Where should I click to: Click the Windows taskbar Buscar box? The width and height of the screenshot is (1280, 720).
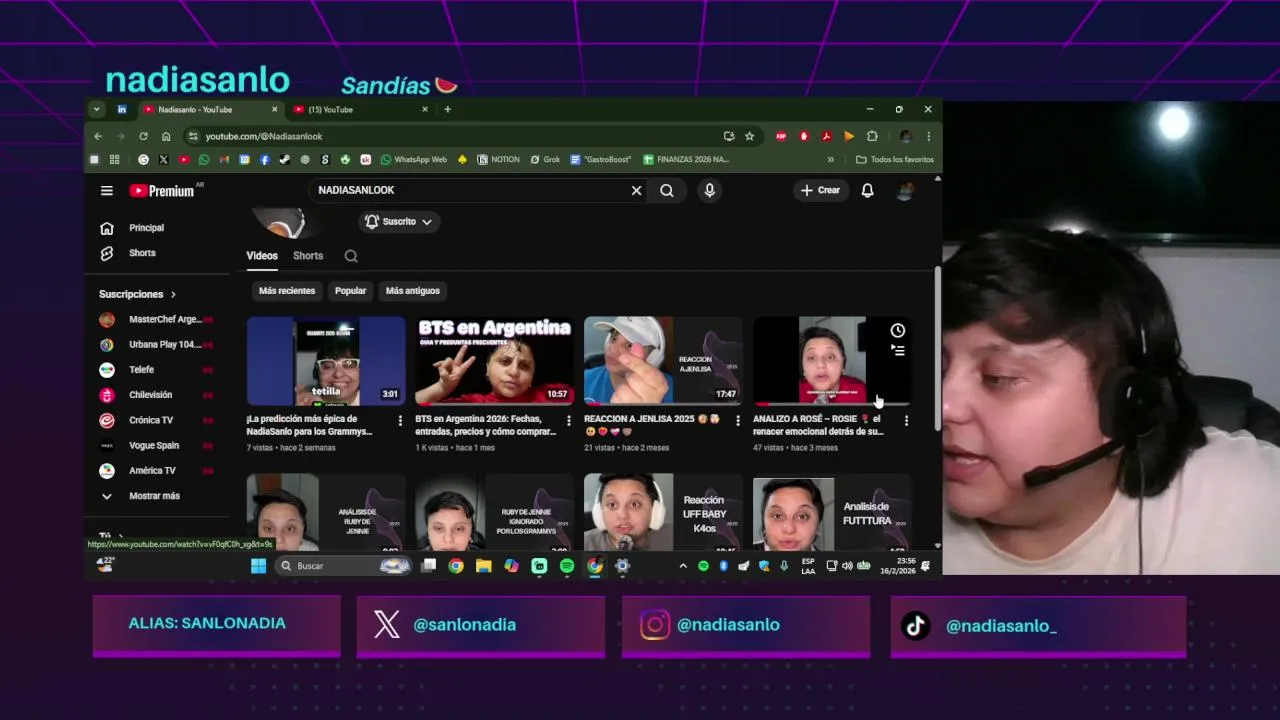click(344, 566)
